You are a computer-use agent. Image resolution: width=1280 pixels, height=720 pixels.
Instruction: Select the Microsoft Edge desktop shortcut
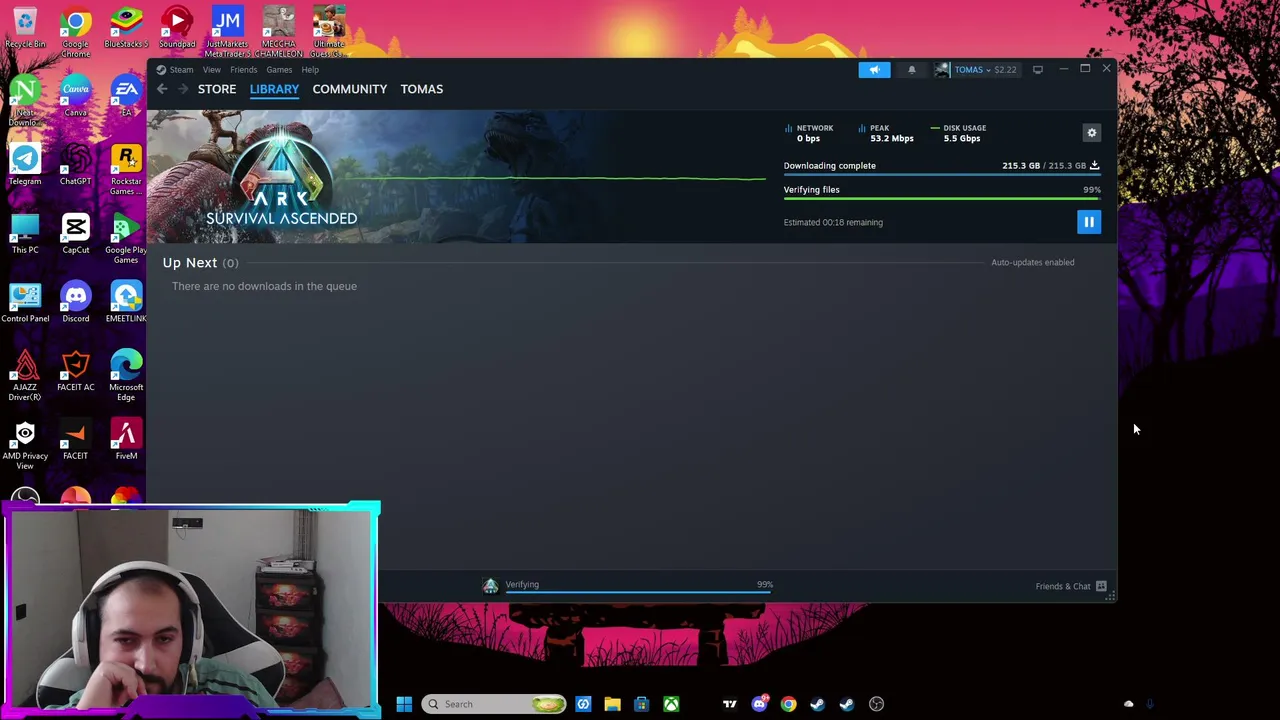click(126, 376)
